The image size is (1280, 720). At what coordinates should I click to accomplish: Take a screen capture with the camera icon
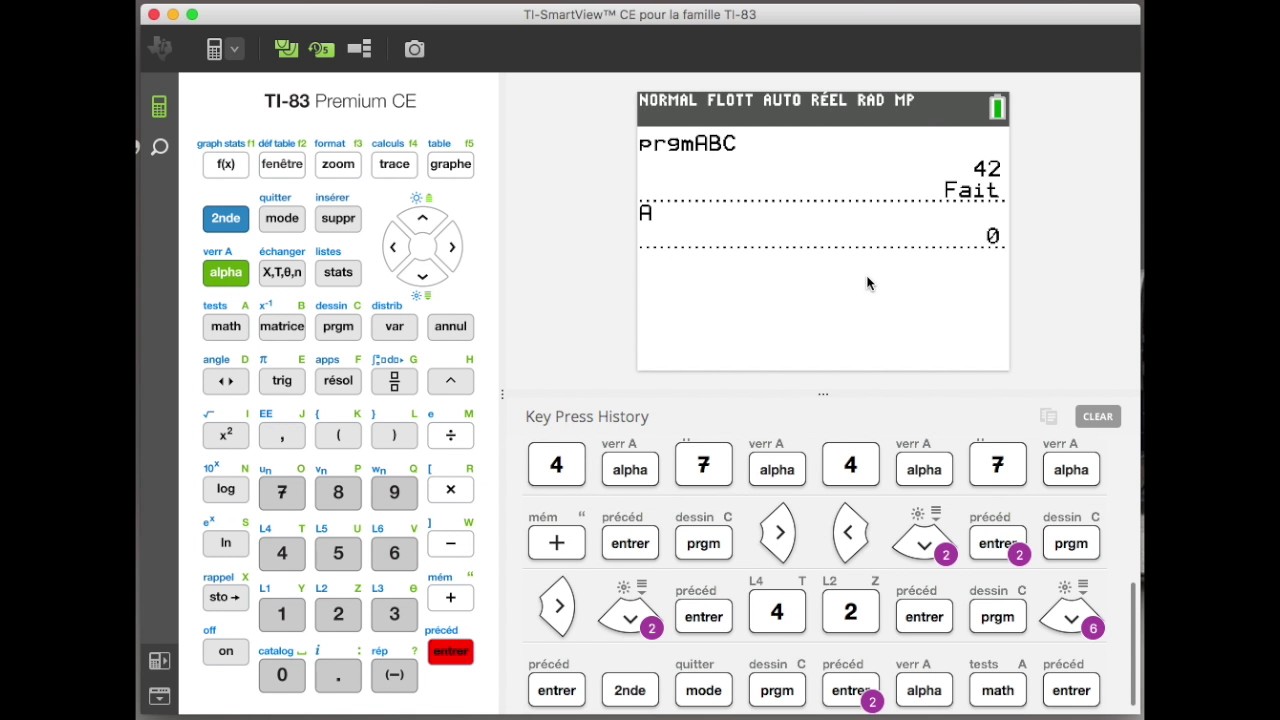tap(414, 49)
